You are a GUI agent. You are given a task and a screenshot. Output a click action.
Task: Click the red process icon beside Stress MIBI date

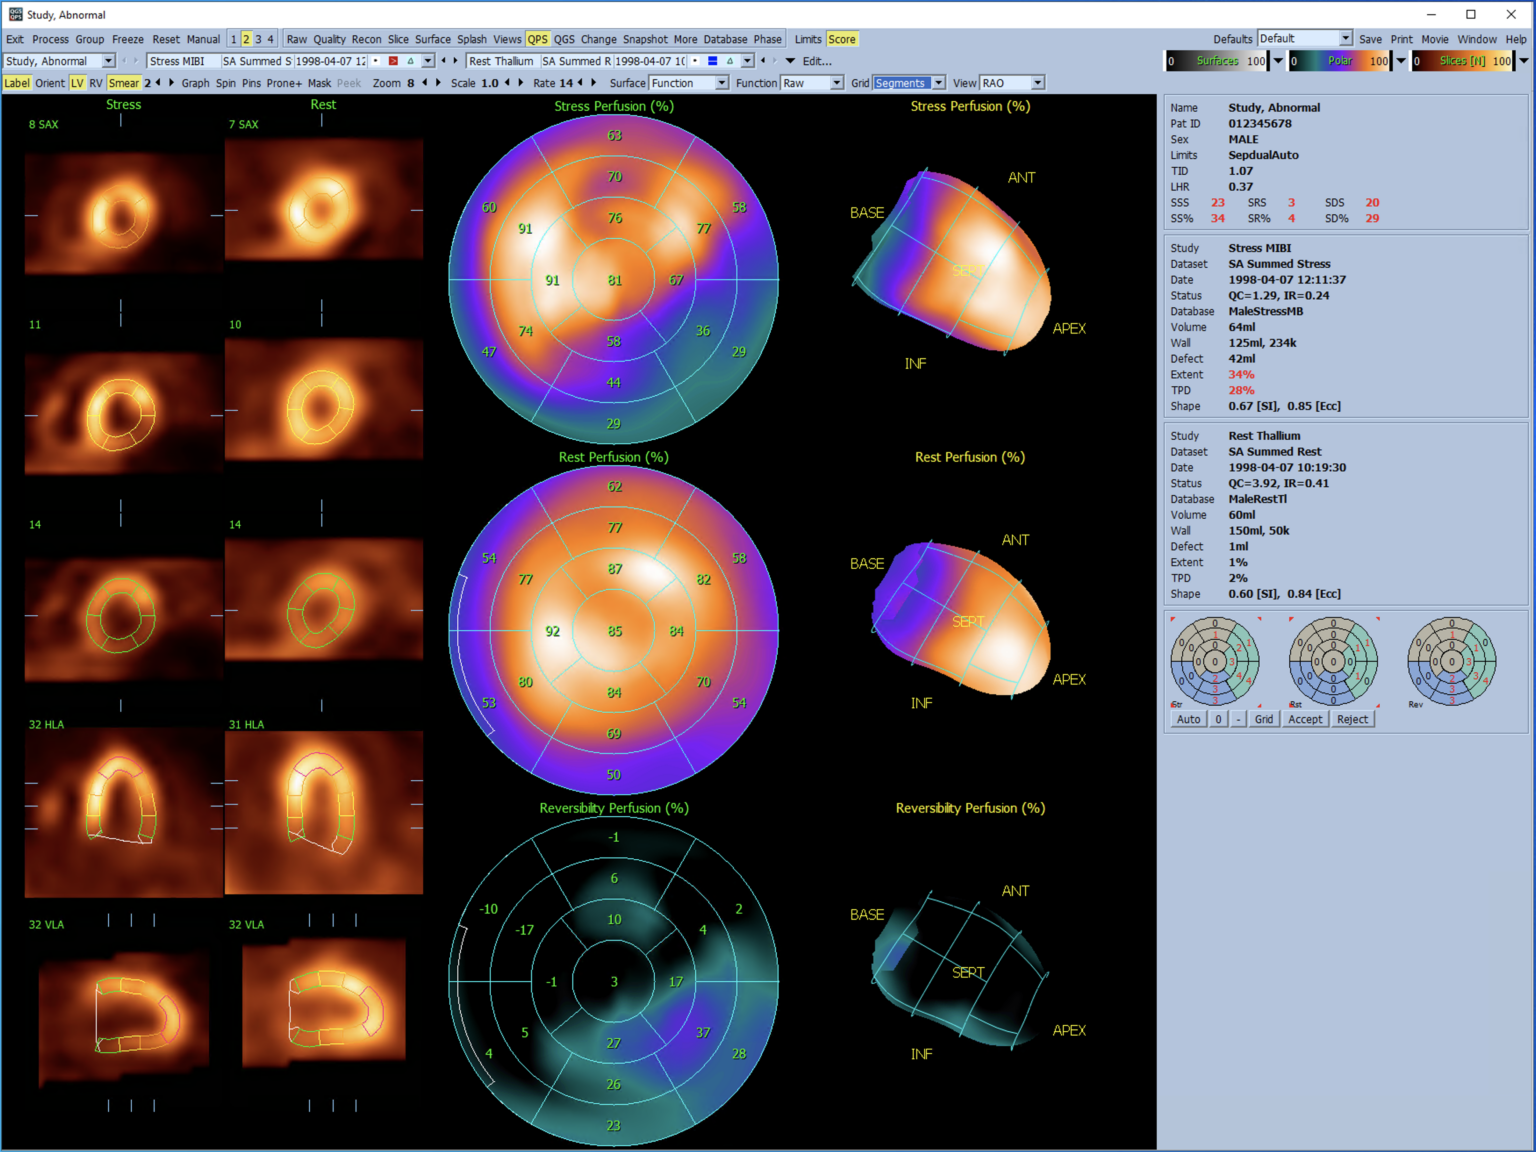coord(392,60)
